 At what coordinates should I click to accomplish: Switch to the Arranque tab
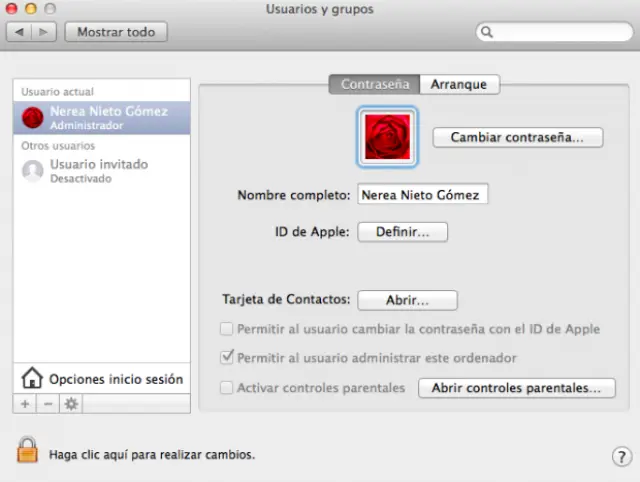pyautogui.click(x=459, y=85)
